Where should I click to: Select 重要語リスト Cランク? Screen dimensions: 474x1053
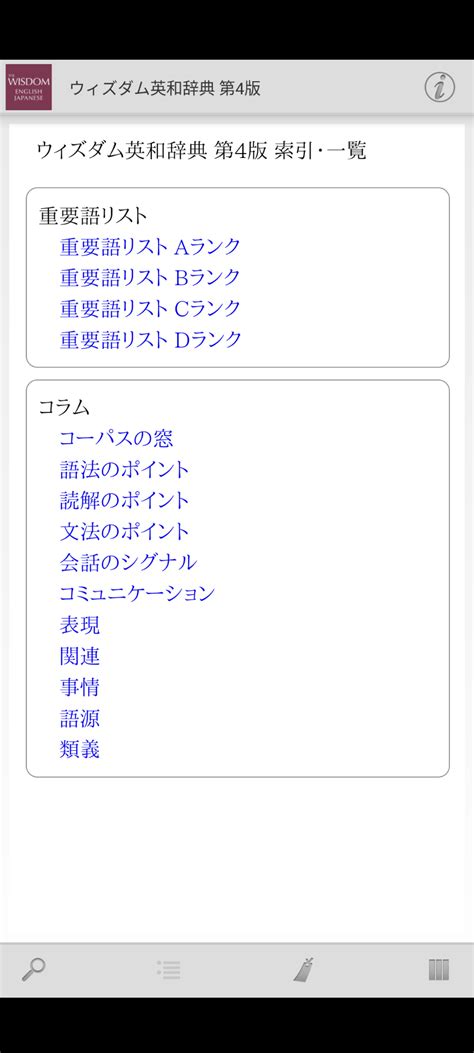coord(150,308)
